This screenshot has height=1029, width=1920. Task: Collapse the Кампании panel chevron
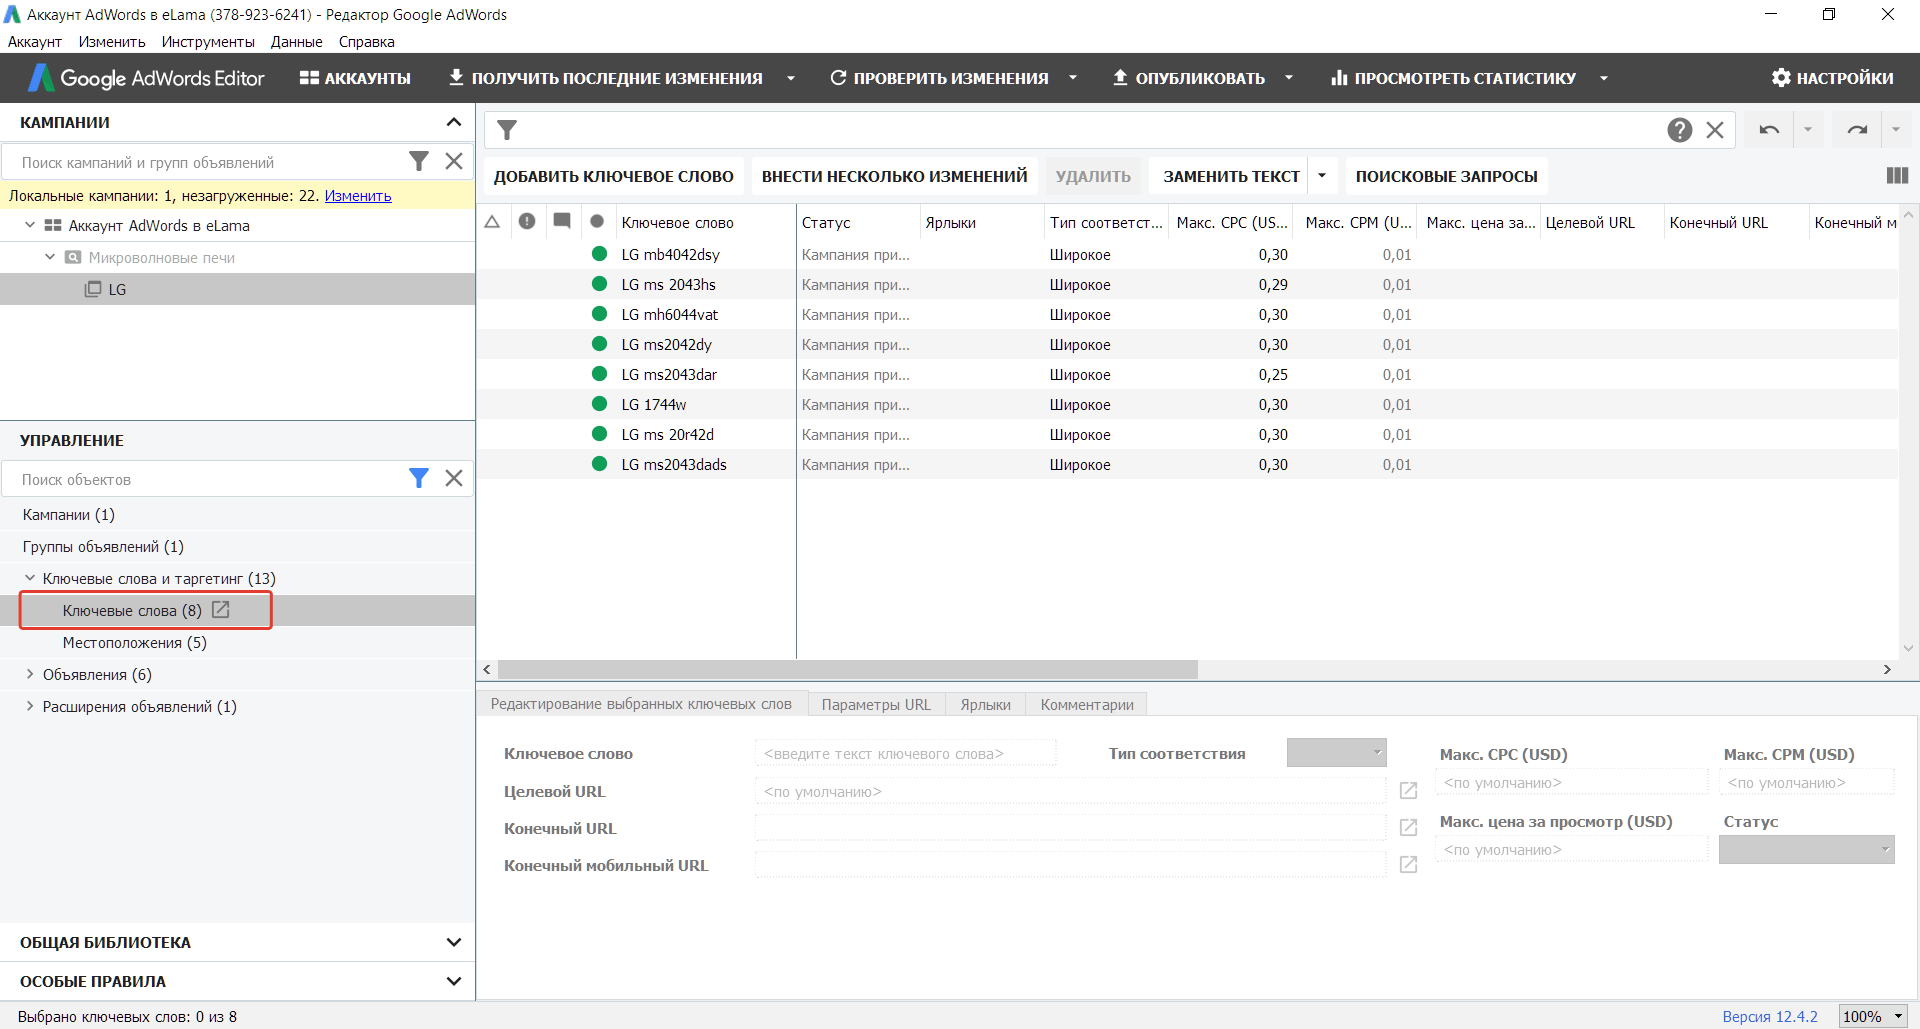point(454,122)
